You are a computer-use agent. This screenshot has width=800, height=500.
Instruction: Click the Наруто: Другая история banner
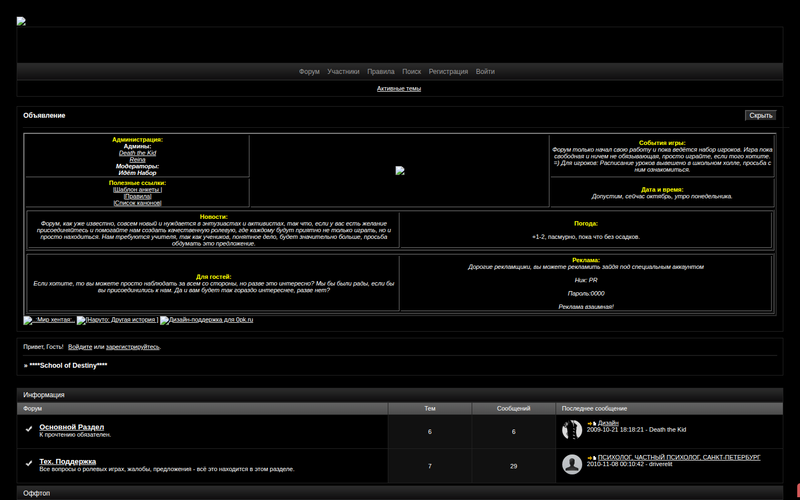[x=117, y=319]
